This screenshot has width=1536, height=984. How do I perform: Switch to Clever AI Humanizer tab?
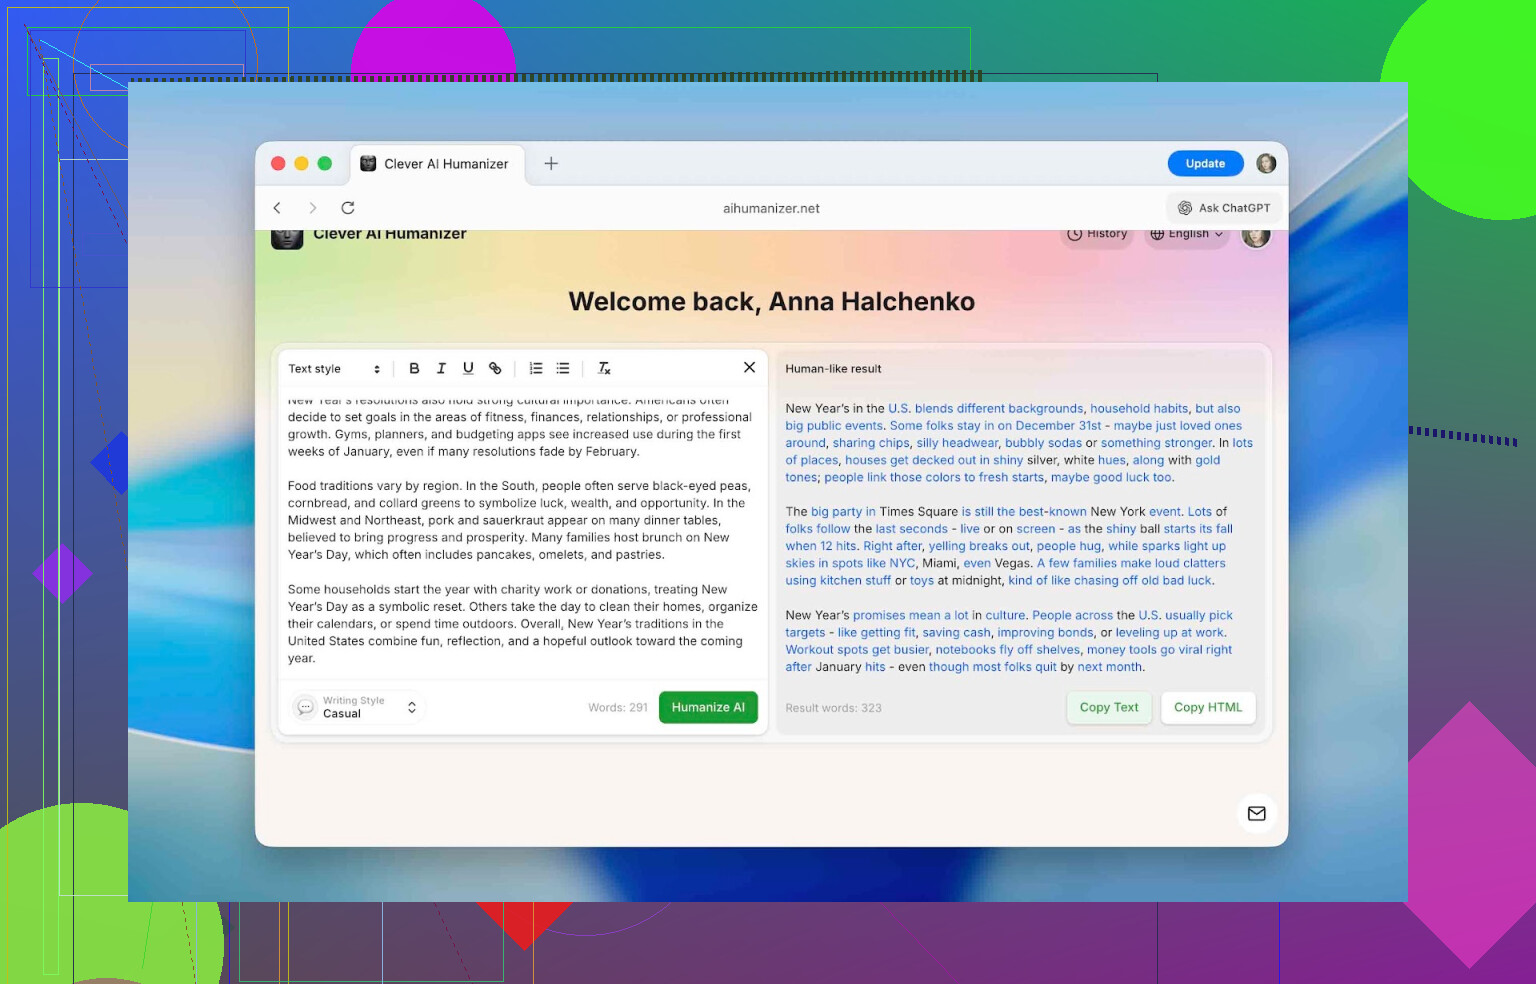point(435,164)
